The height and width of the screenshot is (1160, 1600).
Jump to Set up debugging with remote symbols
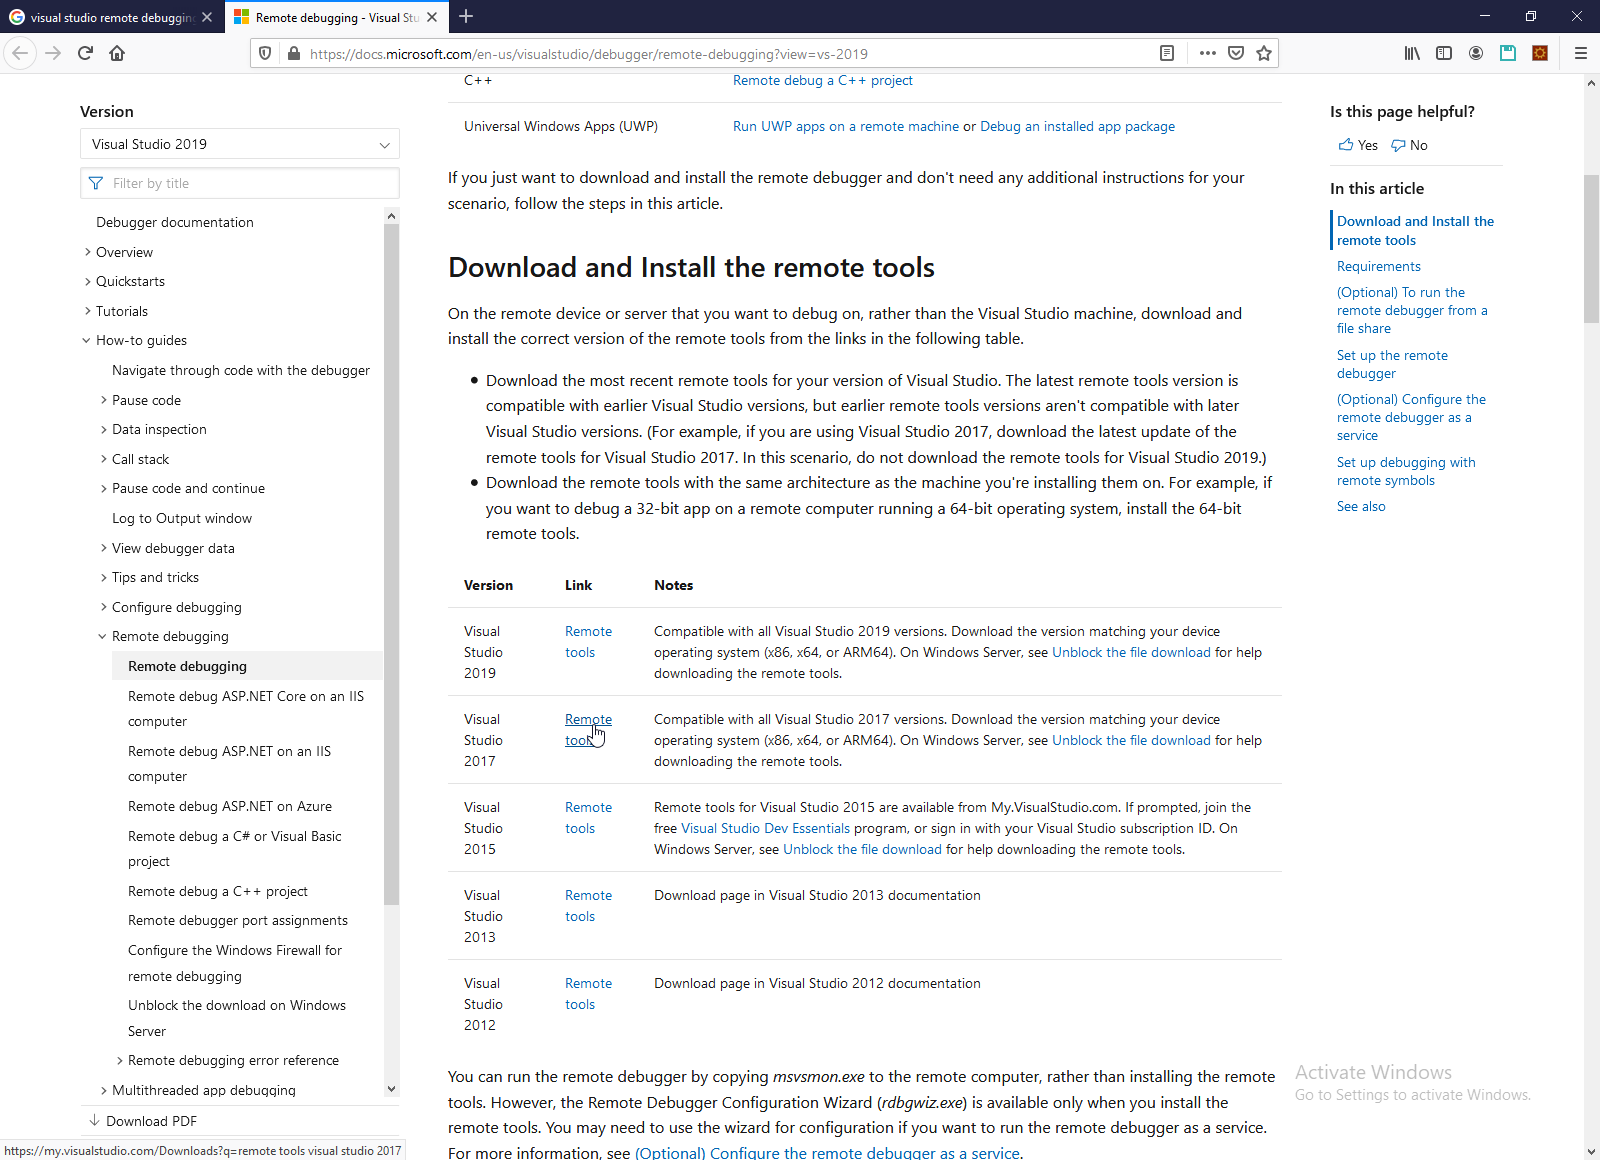1406,471
